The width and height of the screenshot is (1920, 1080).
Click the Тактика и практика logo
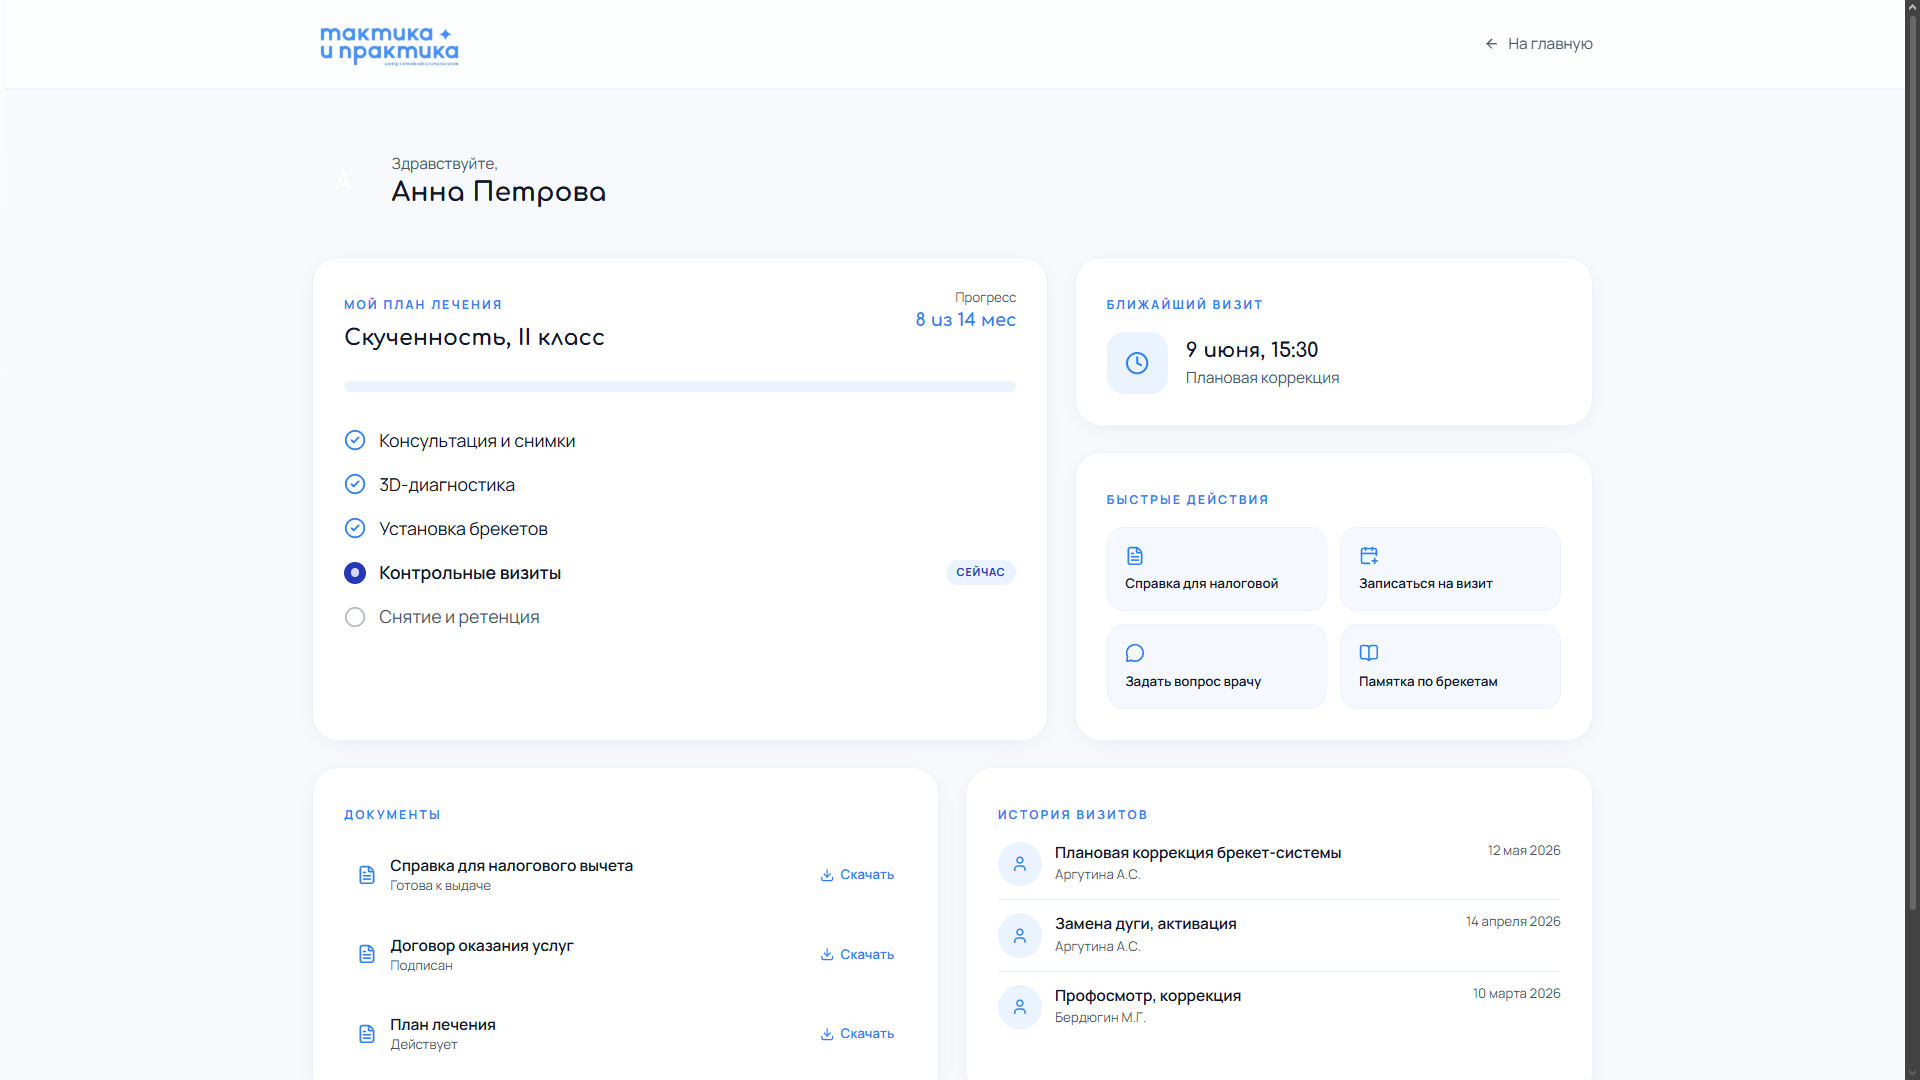click(389, 45)
